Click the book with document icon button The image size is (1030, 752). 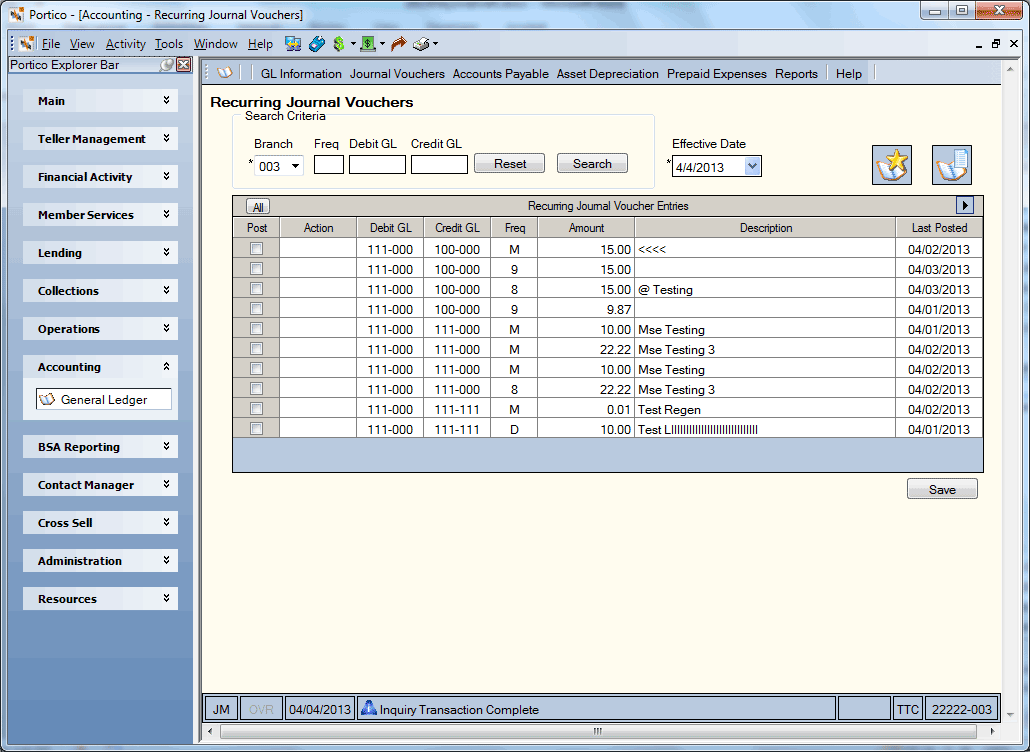(x=951, y=165)
